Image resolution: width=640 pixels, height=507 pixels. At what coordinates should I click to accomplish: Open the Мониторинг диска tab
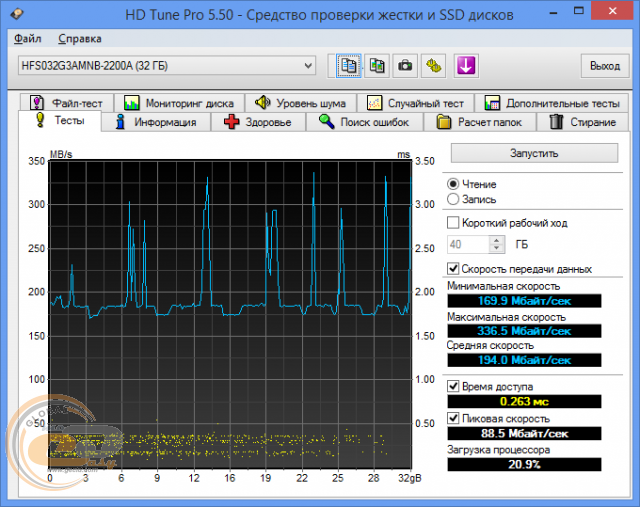[179, 103]
